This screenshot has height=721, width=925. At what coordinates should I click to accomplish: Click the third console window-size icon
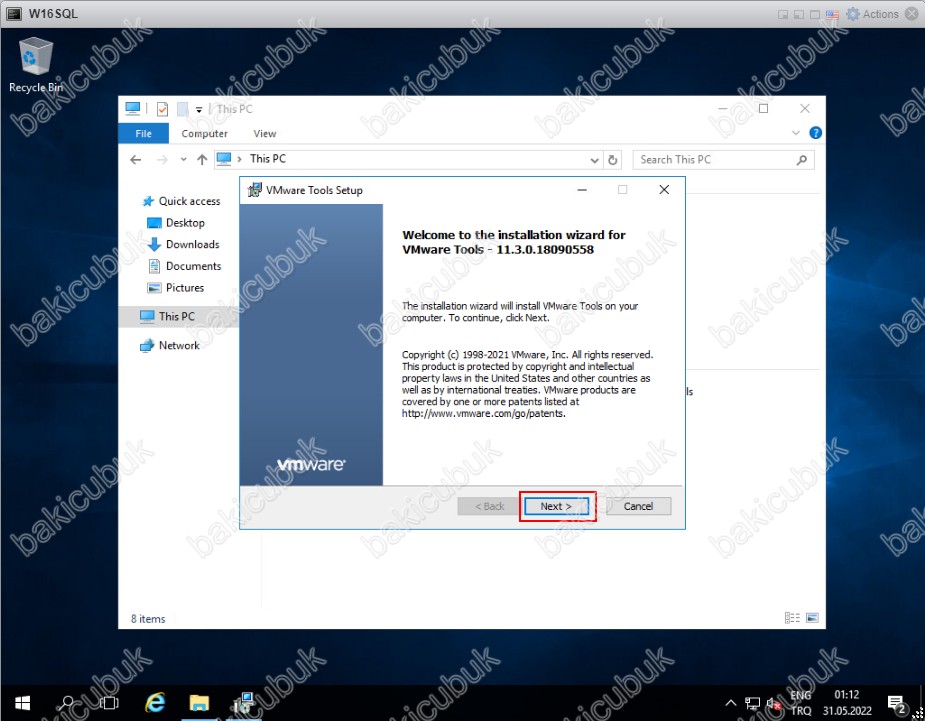(x=815, y=15)
